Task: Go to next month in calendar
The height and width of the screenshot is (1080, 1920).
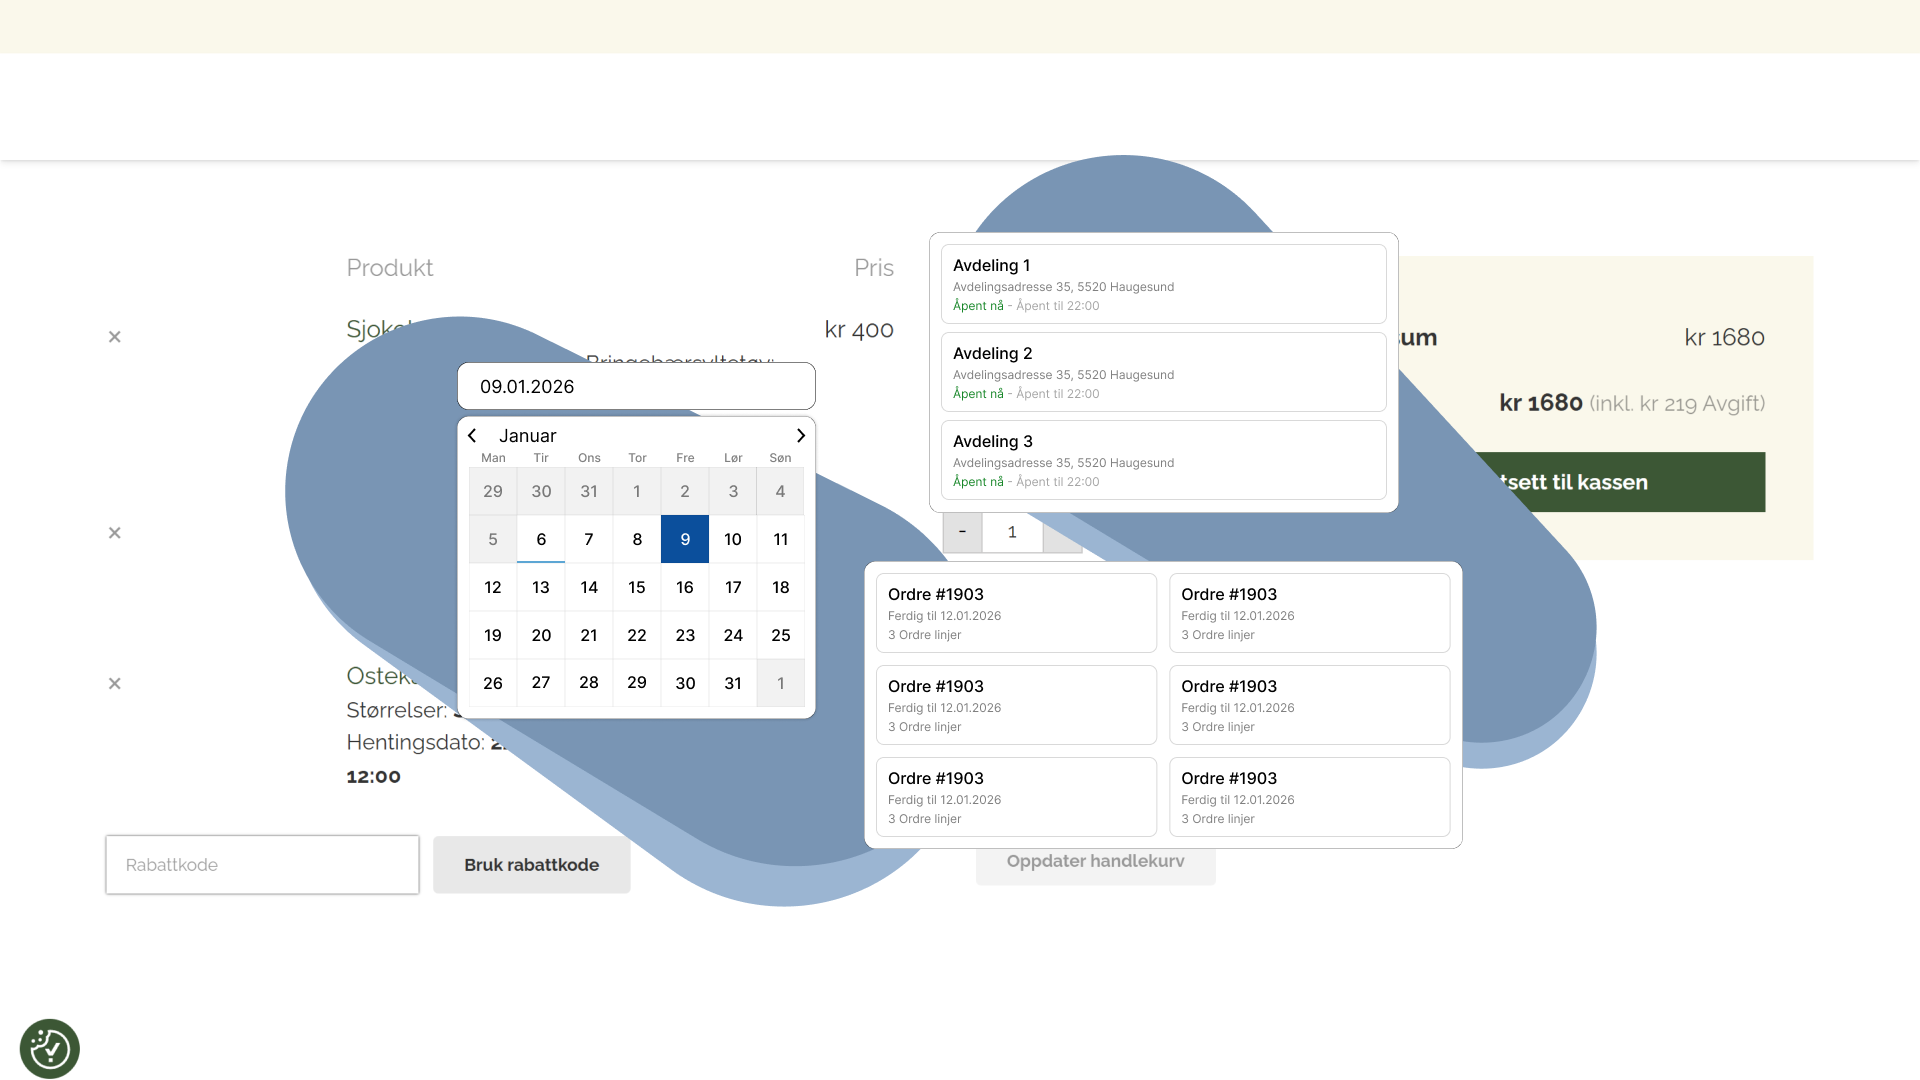Action: 800,436
